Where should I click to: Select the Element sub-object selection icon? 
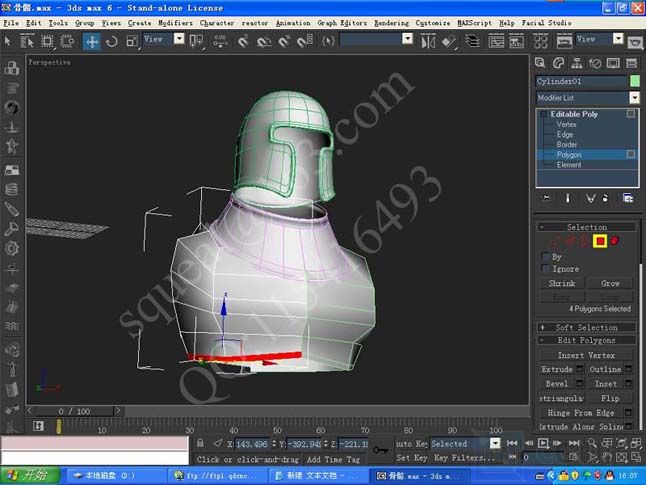[x=615, y=241]
